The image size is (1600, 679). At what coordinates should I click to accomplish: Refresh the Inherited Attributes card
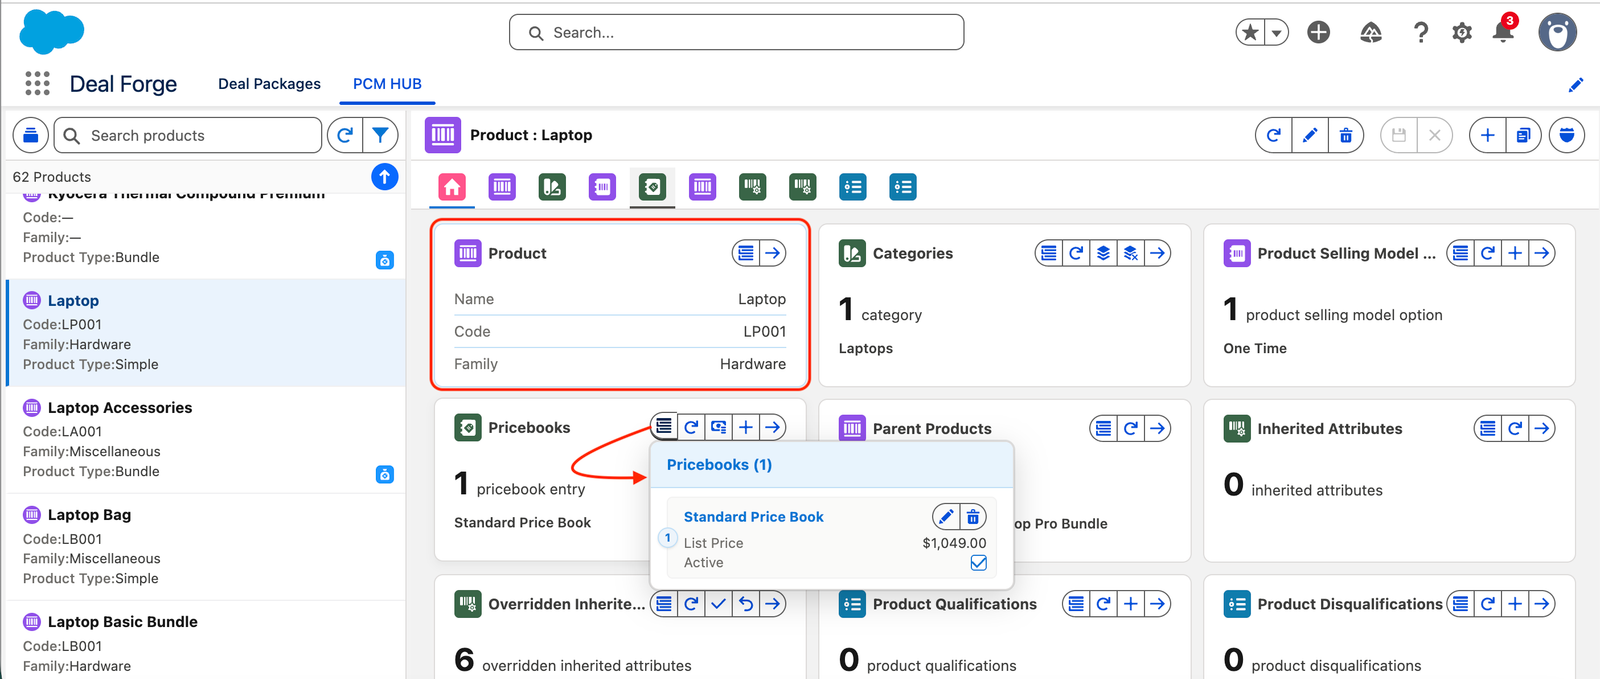click(x=1515, y=428)
